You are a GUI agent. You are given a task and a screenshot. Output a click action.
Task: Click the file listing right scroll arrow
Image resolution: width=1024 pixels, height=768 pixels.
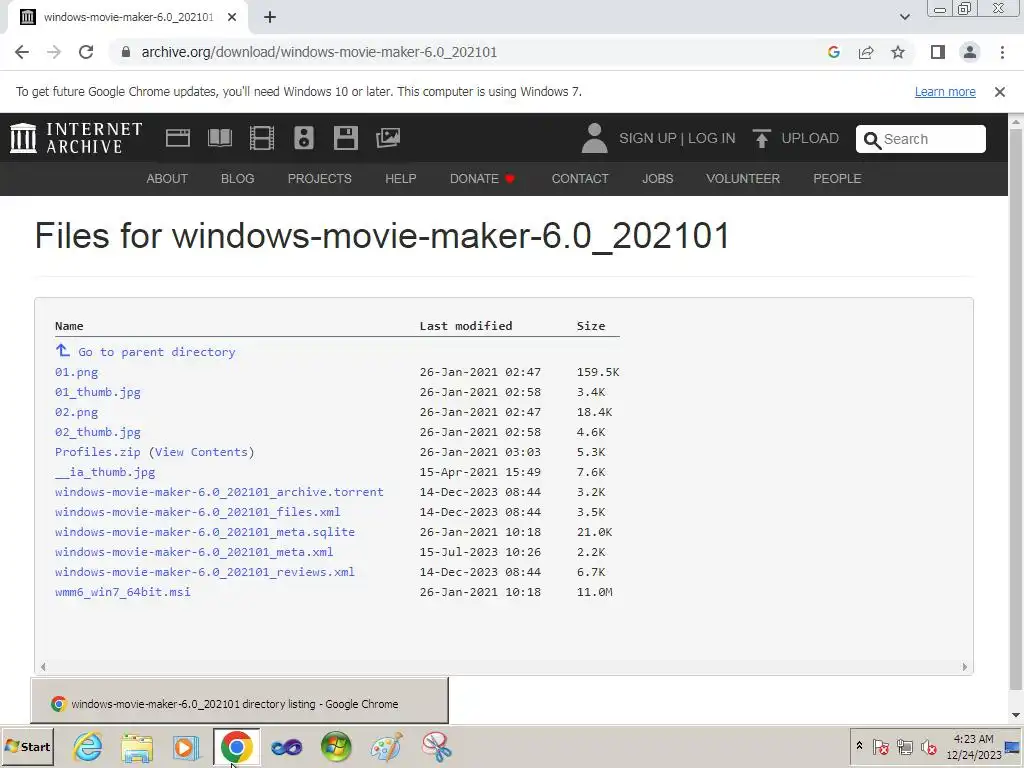pos(965,667)
